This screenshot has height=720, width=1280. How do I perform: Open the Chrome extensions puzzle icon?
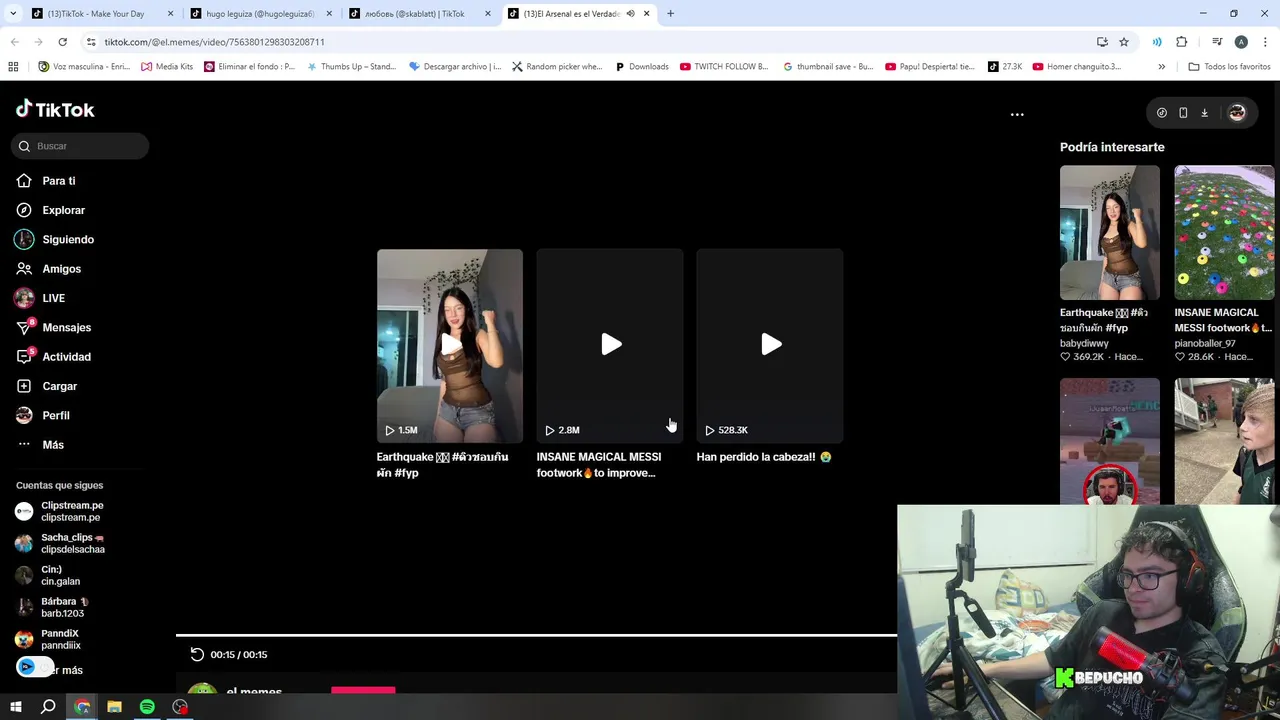[1181, 42]
